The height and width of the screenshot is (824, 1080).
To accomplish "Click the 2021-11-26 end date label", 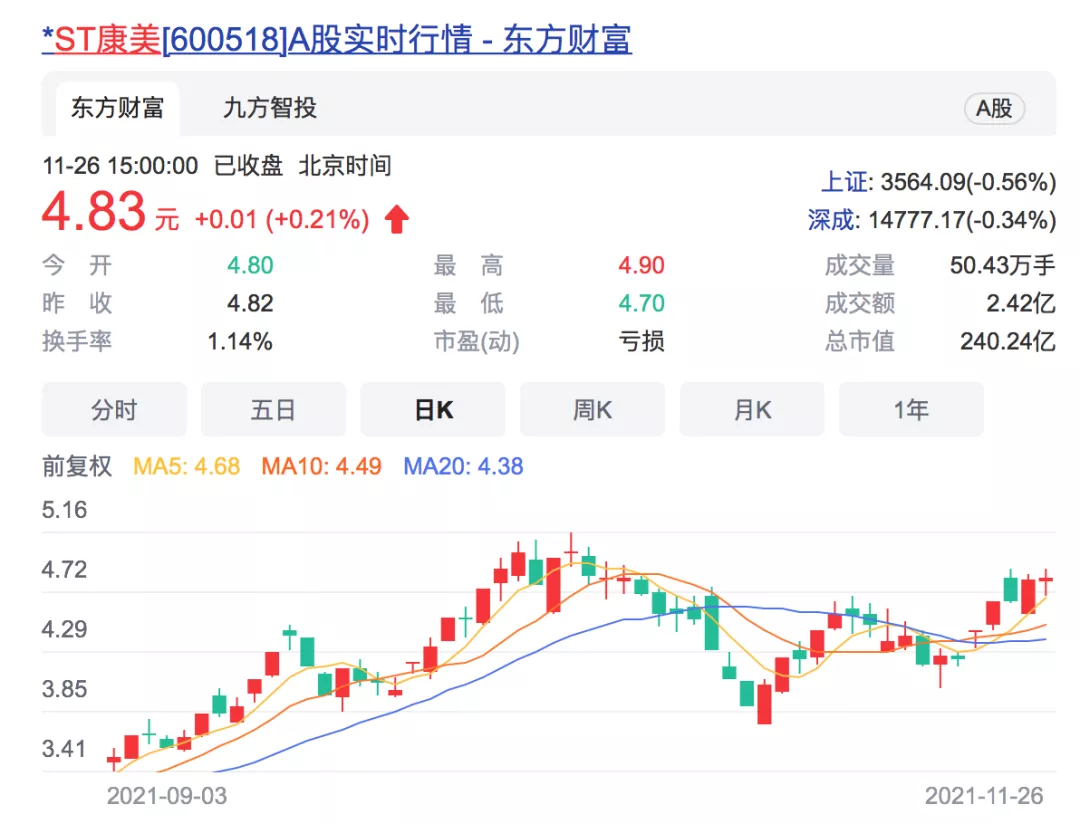I will point(984,796).
